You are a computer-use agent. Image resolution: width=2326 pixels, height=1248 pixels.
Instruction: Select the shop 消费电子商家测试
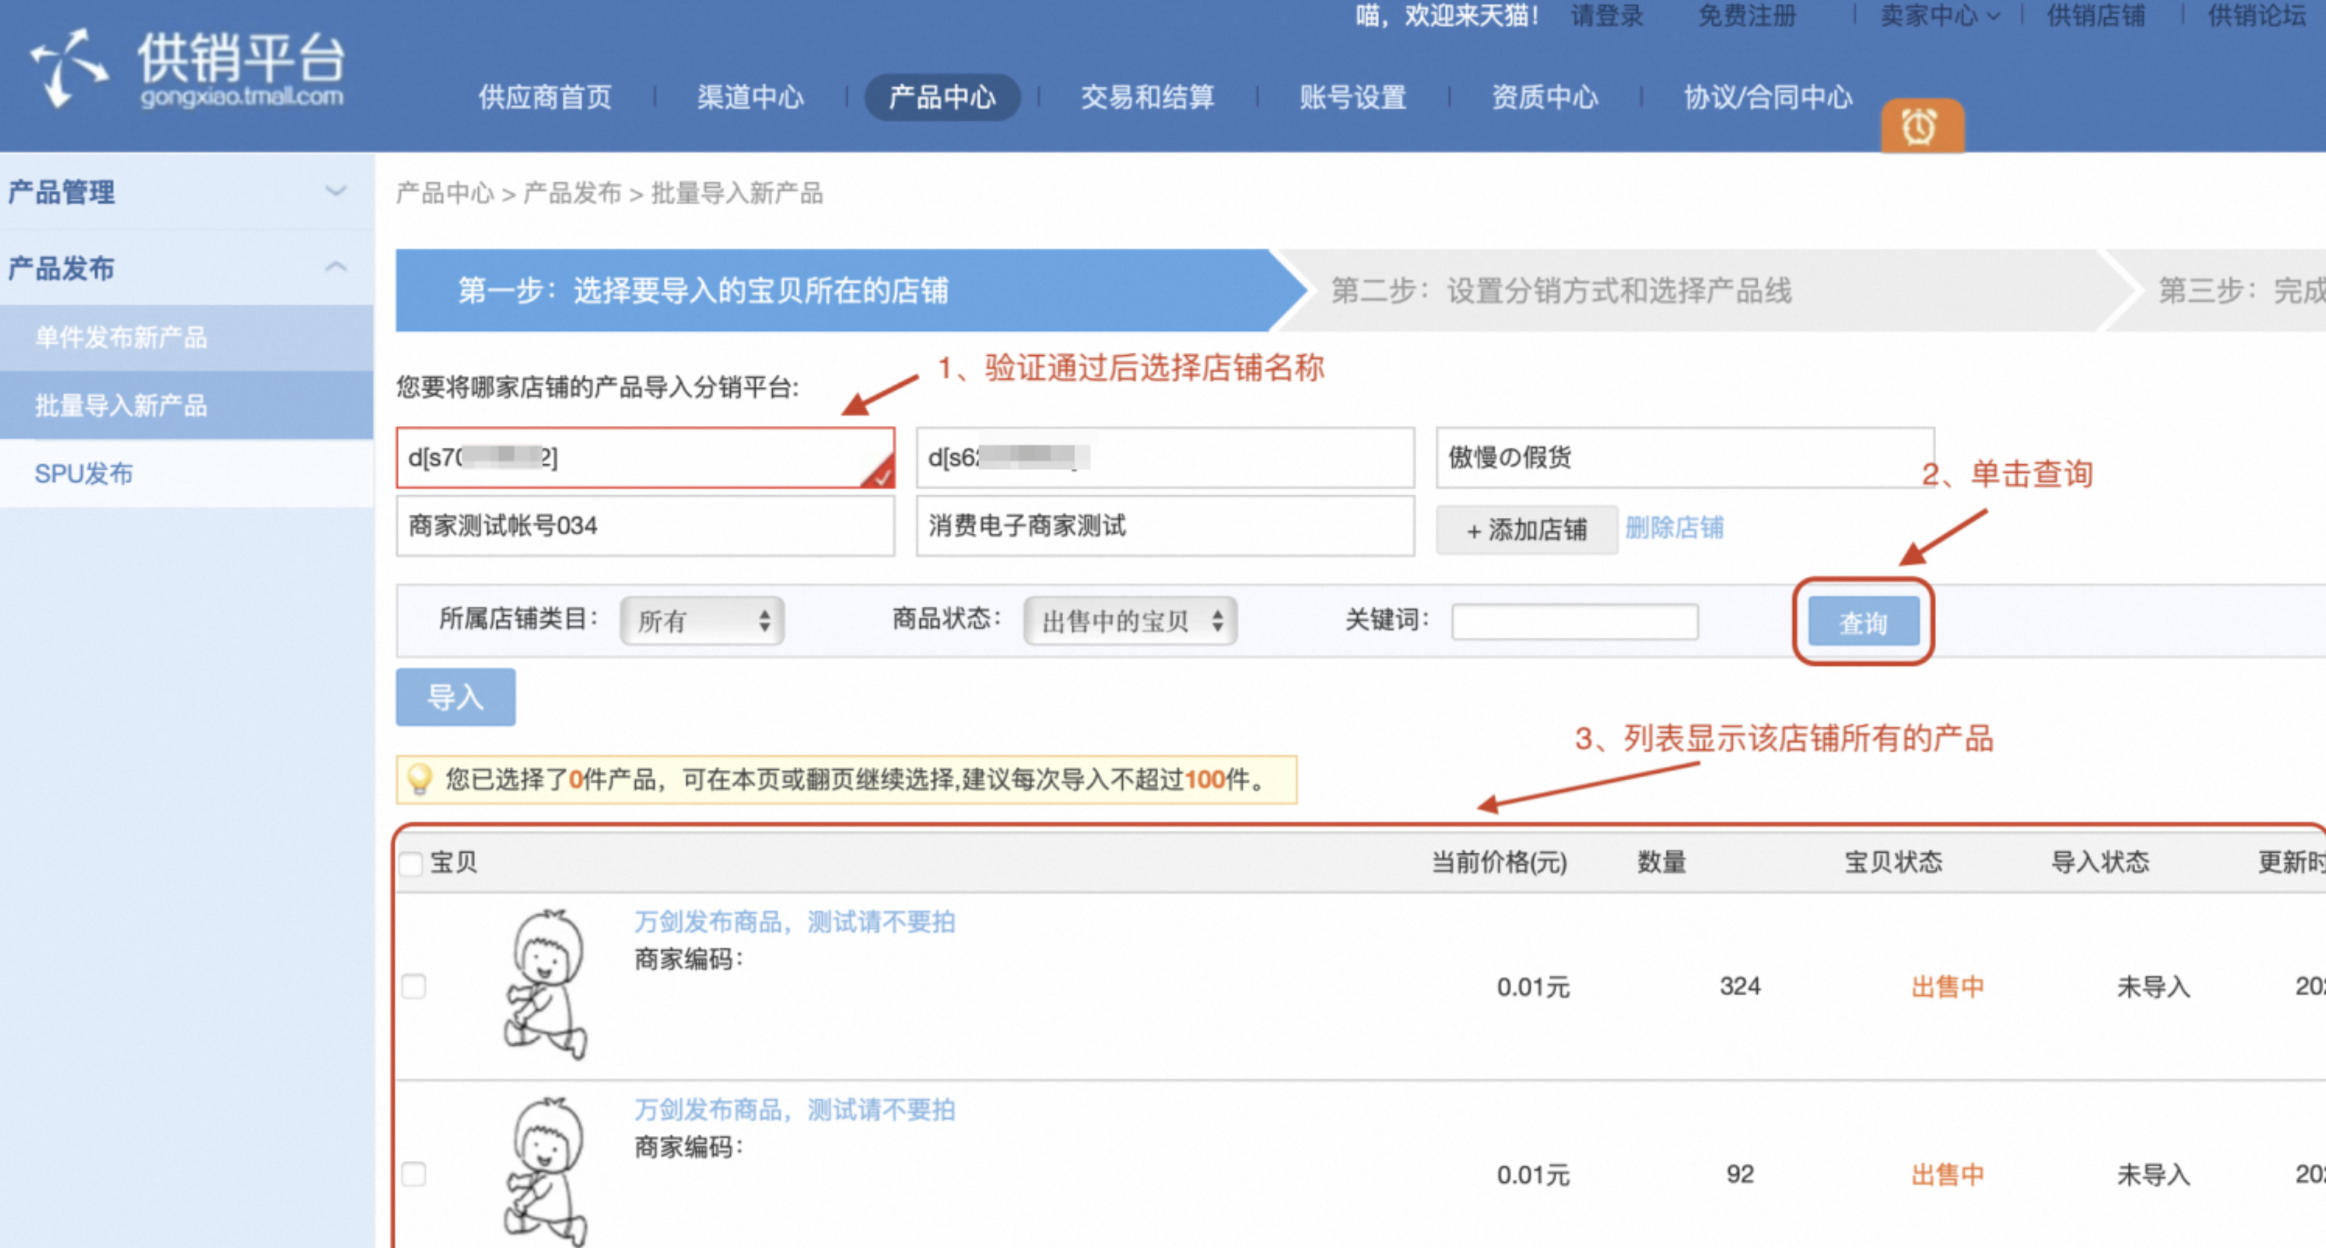pos(1165,526)
